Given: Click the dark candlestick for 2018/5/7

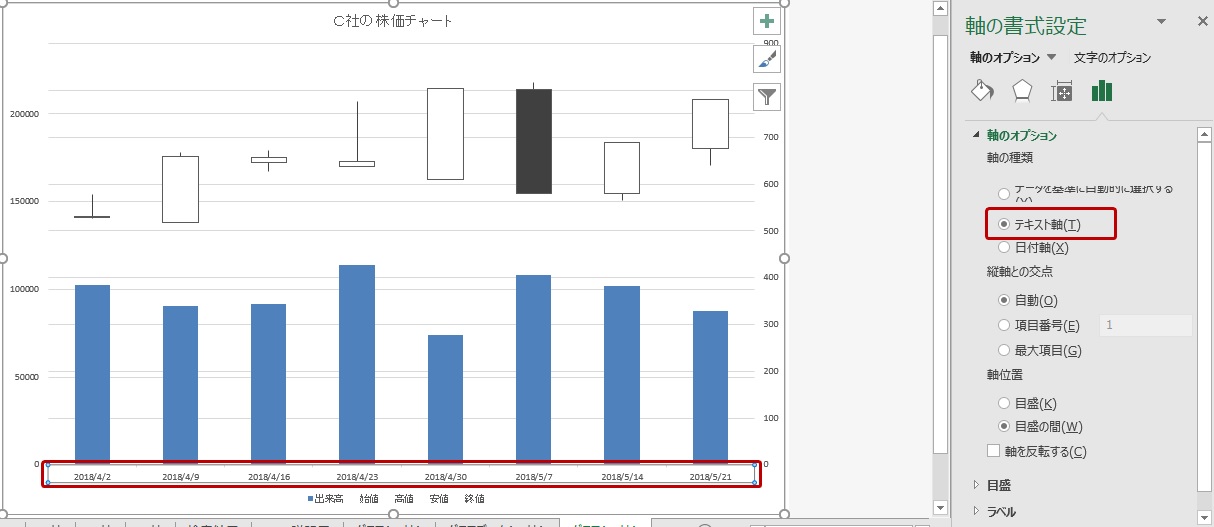Looking at the screenshot, I should tap(533, 141).
